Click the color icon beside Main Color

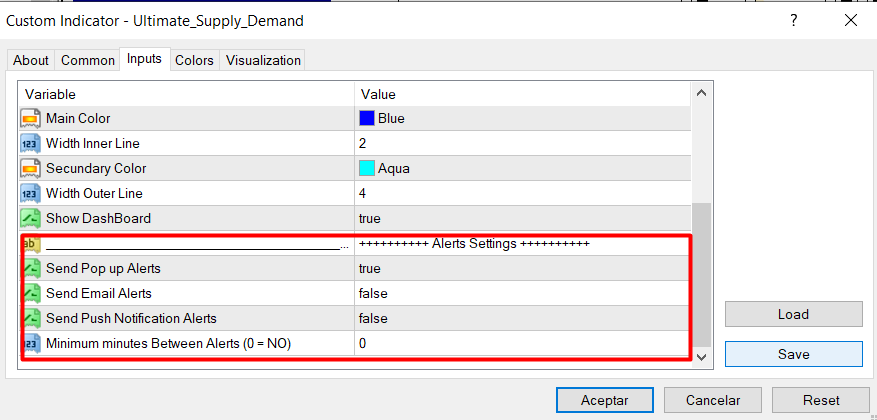point(30,119)
